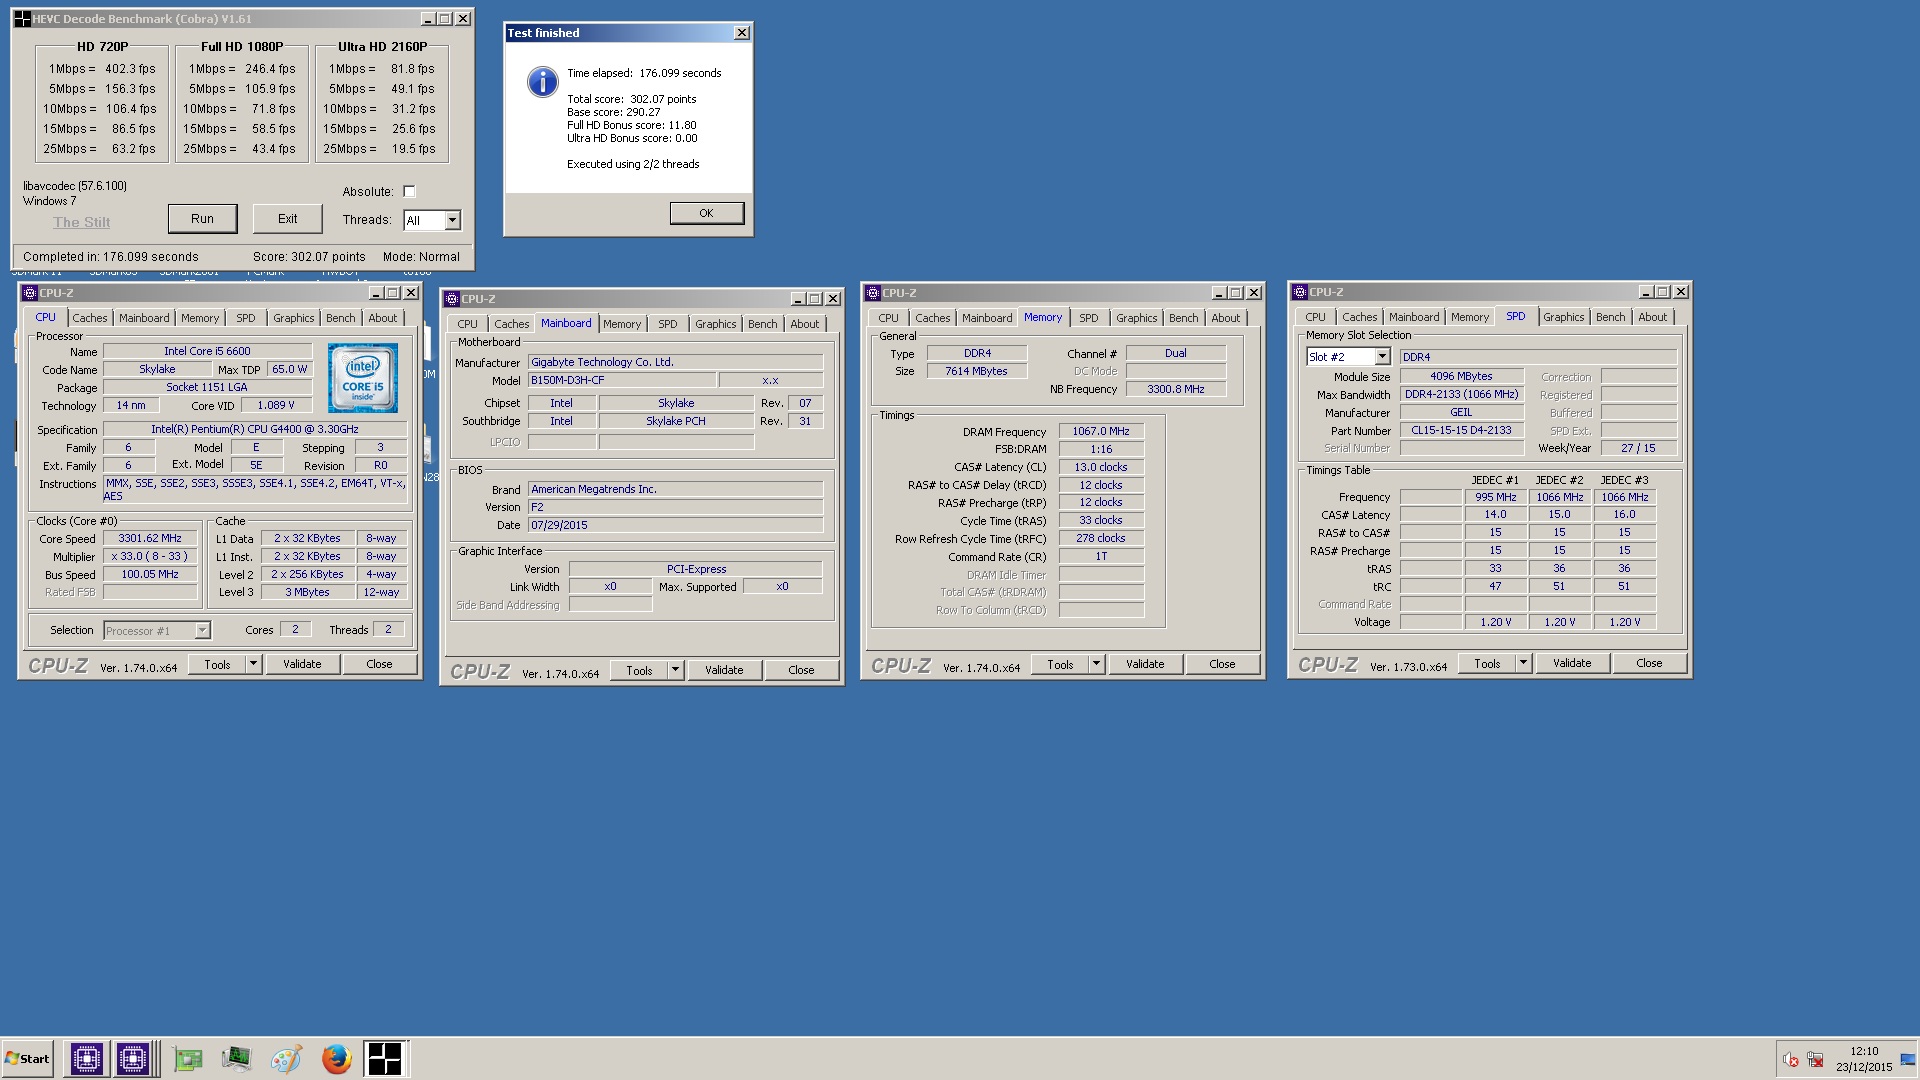Switch to Caches tab in CPU window
The image size is (1920, 1080).
coord(89,318)
